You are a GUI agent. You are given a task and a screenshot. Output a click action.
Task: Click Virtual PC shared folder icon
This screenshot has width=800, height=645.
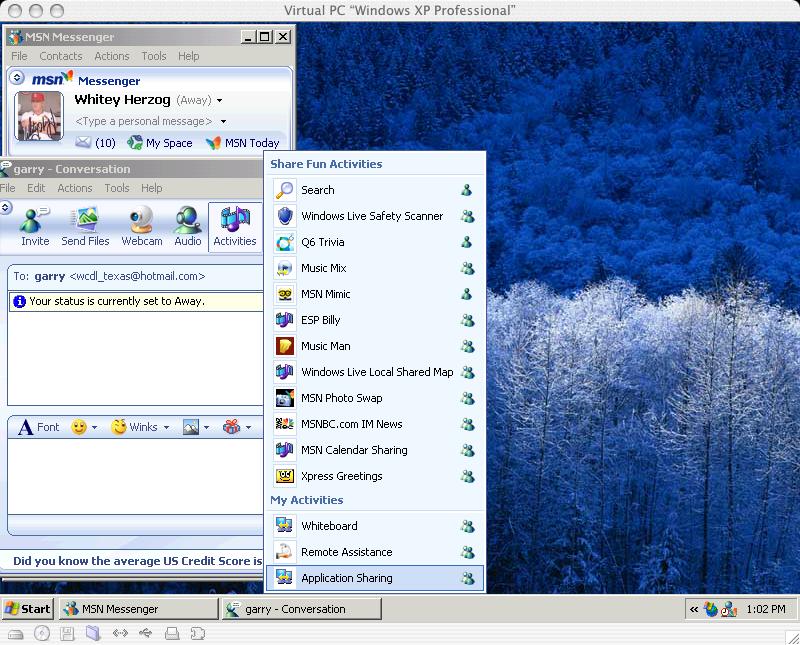tap(93, 634)
